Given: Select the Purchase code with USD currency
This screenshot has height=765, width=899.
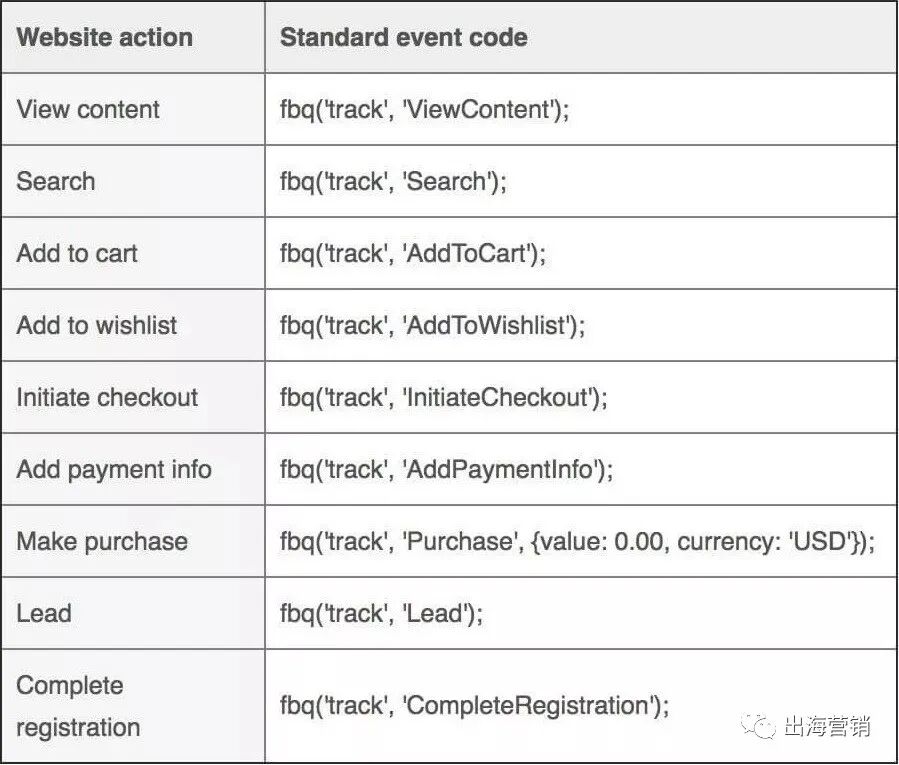Looking at the screenshot, I should coord(577,541).
